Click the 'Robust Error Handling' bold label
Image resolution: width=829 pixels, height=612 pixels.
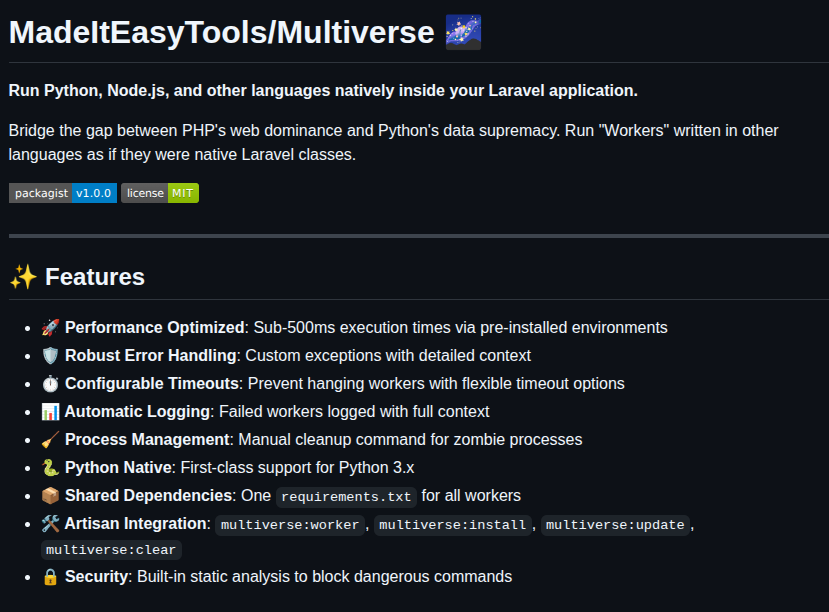tap(151, 356)
